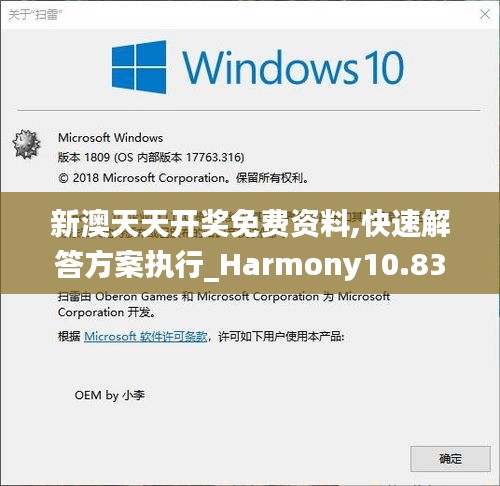500x486 pixels.
Task: Select the Microsoft Windows heading text
Action: click(110, 138)
